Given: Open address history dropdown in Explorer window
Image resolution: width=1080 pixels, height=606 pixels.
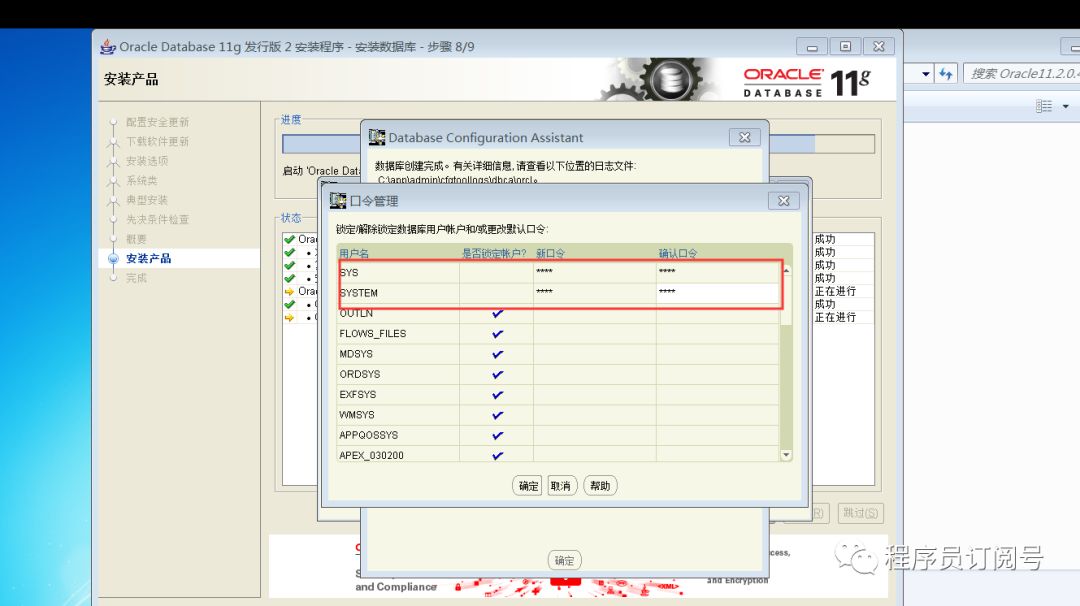Looking at the screenshot, I should [926, 74].
